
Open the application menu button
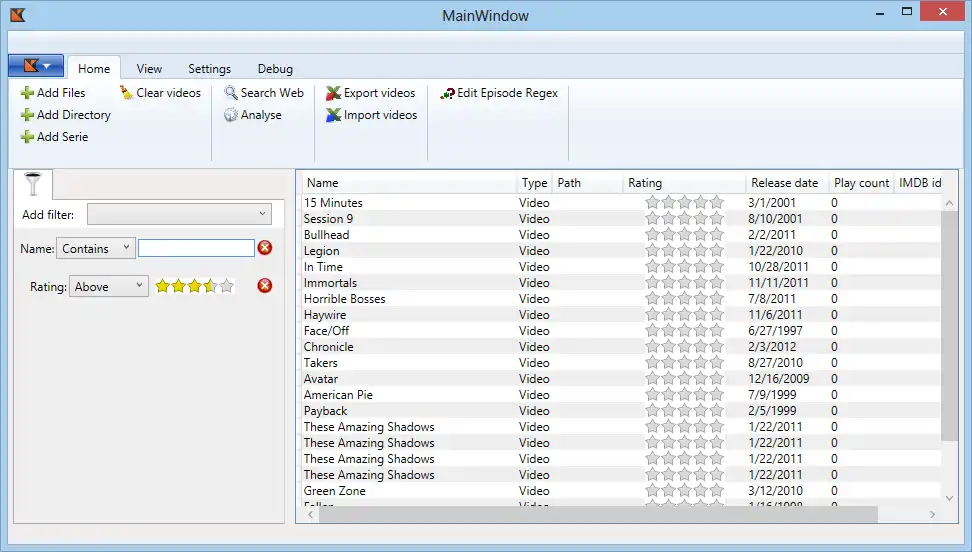pos(36,66)
